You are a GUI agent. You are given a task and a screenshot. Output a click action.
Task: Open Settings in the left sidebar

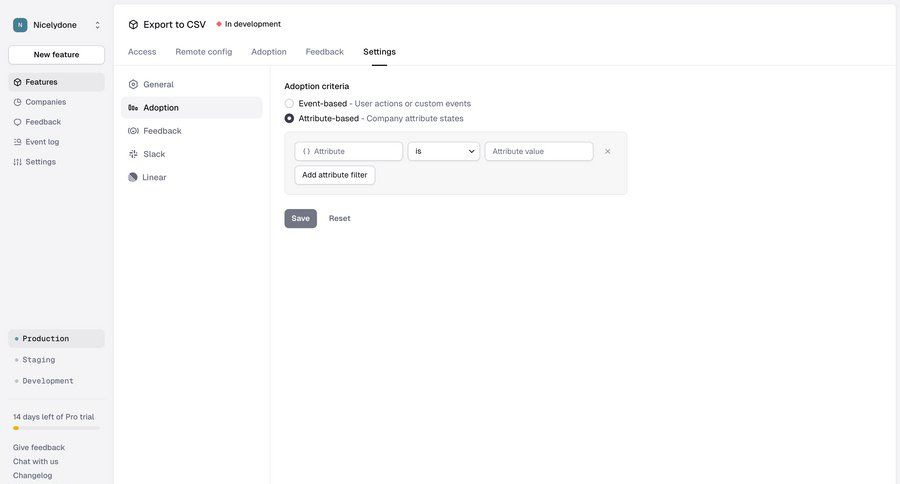tap(56, 162)
